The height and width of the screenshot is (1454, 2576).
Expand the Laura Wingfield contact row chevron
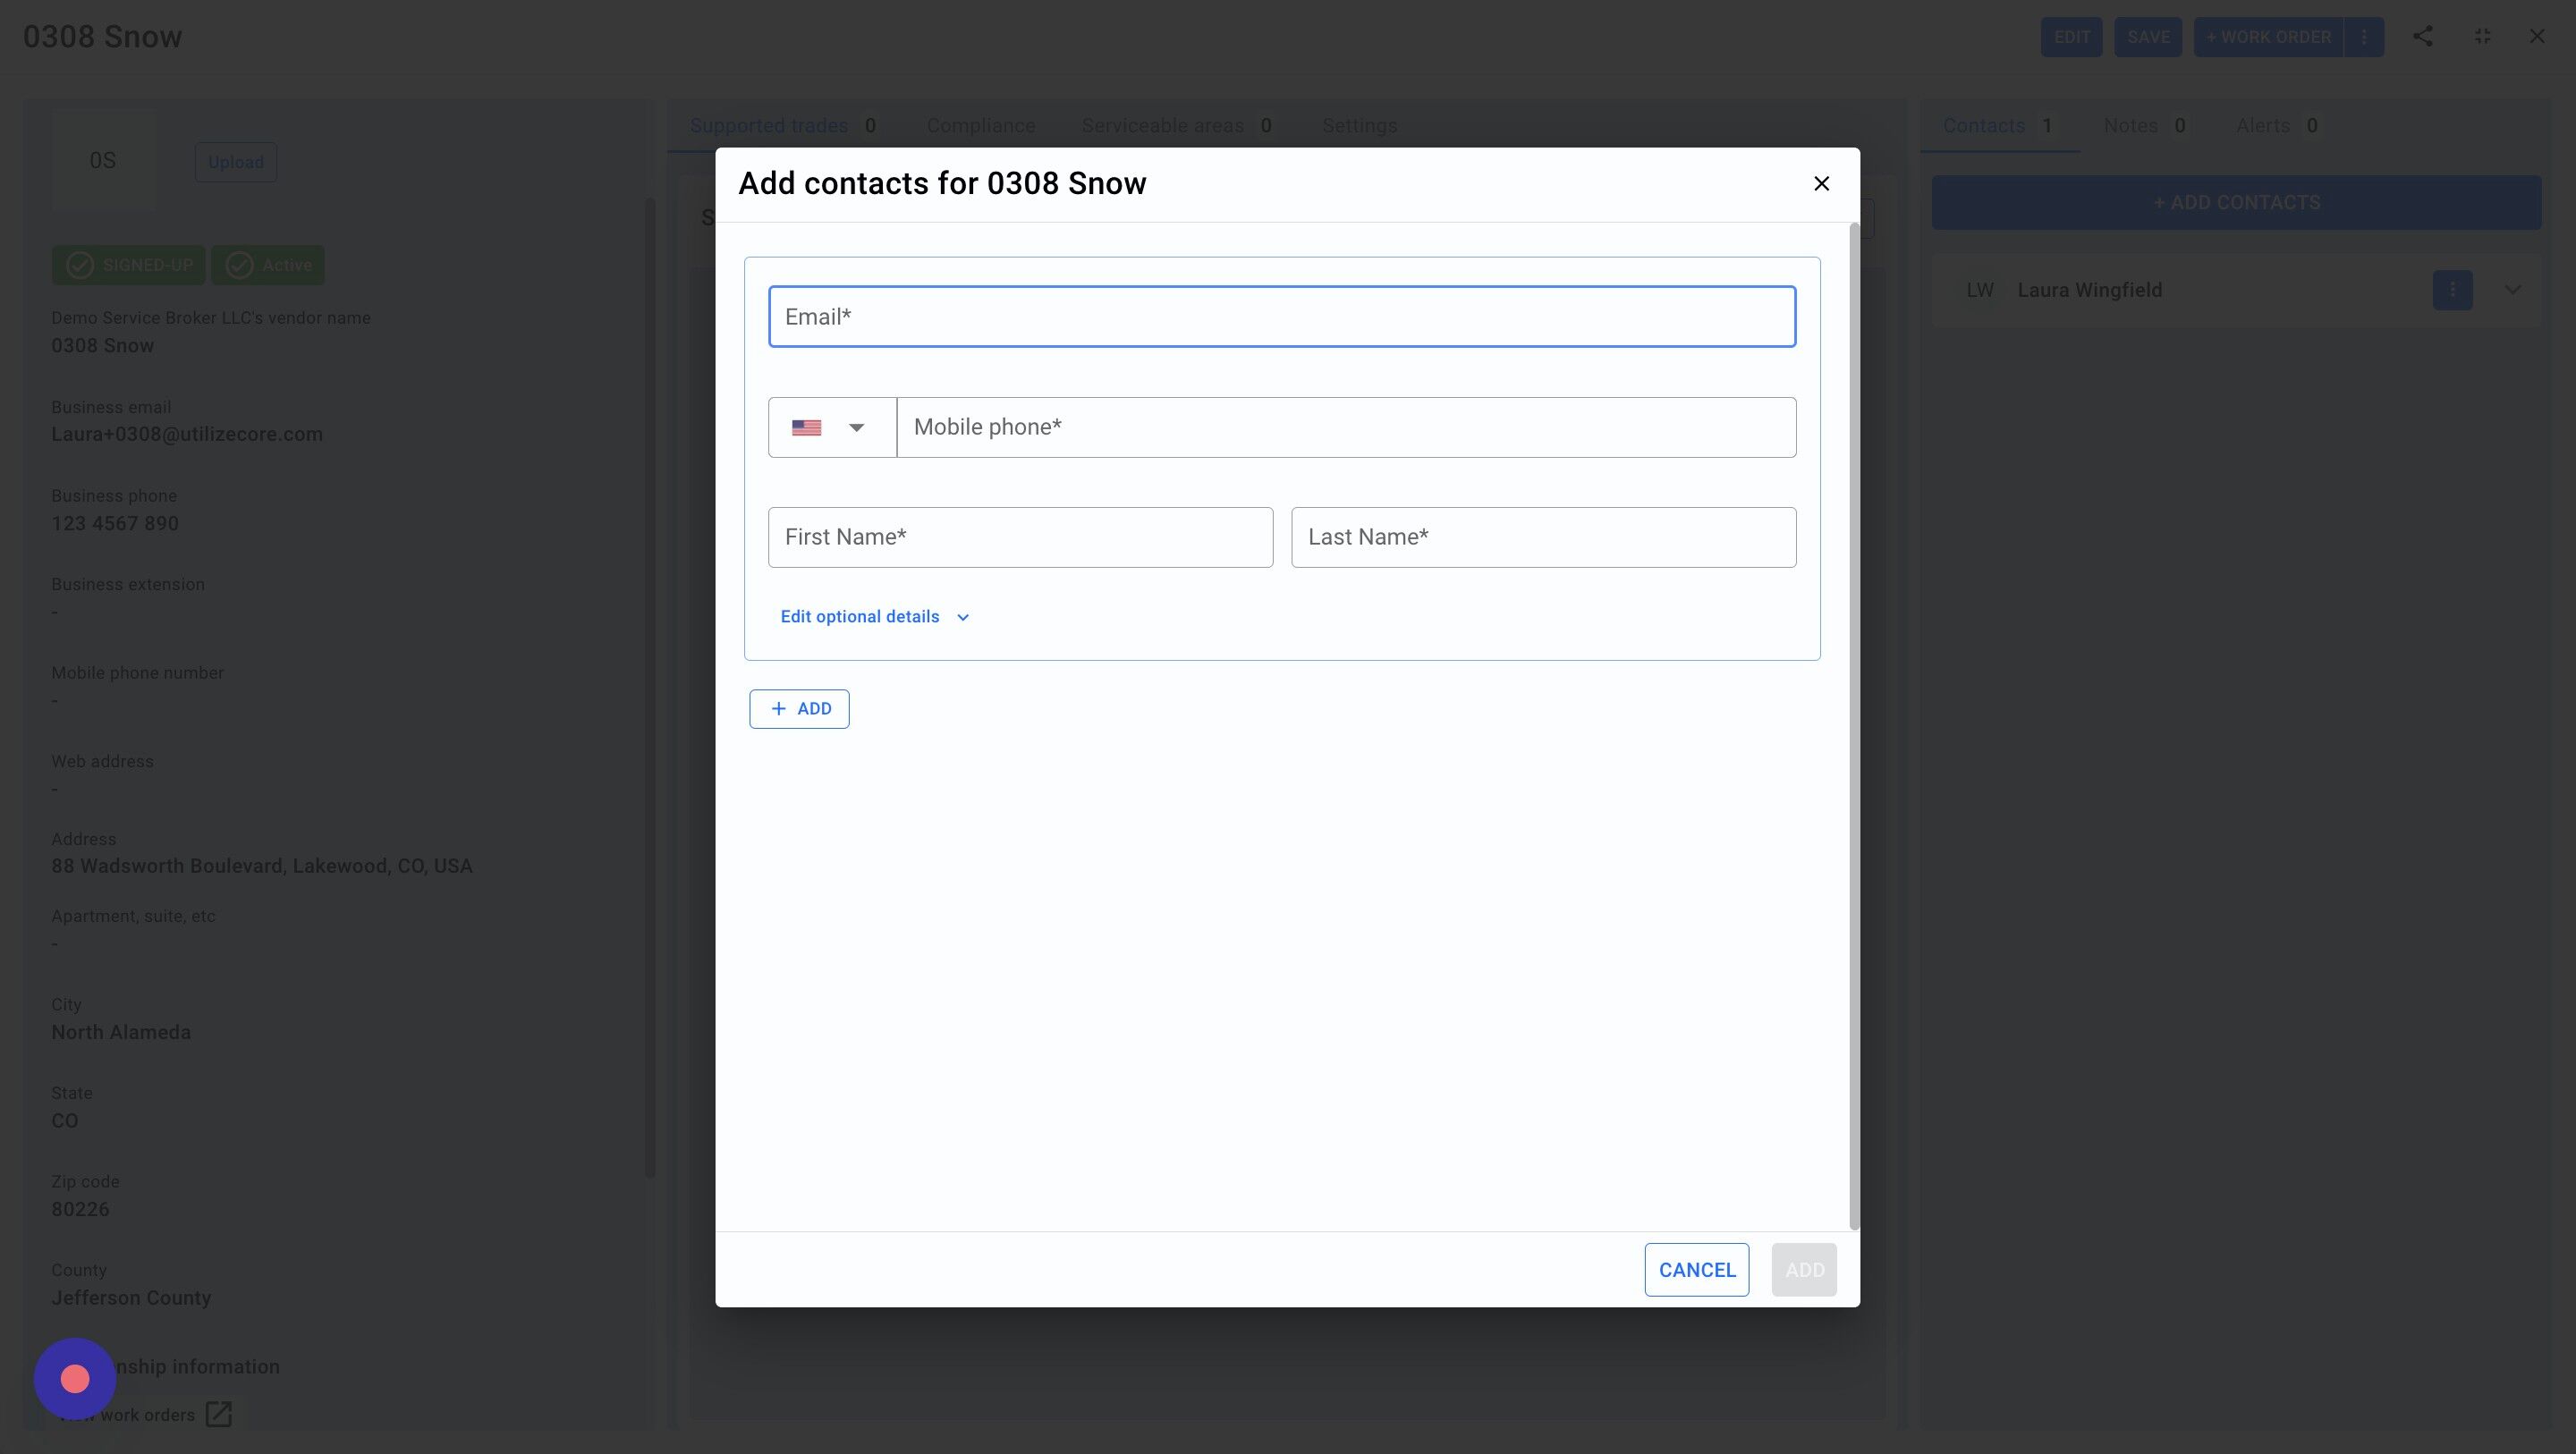(x=2512, y=290)
